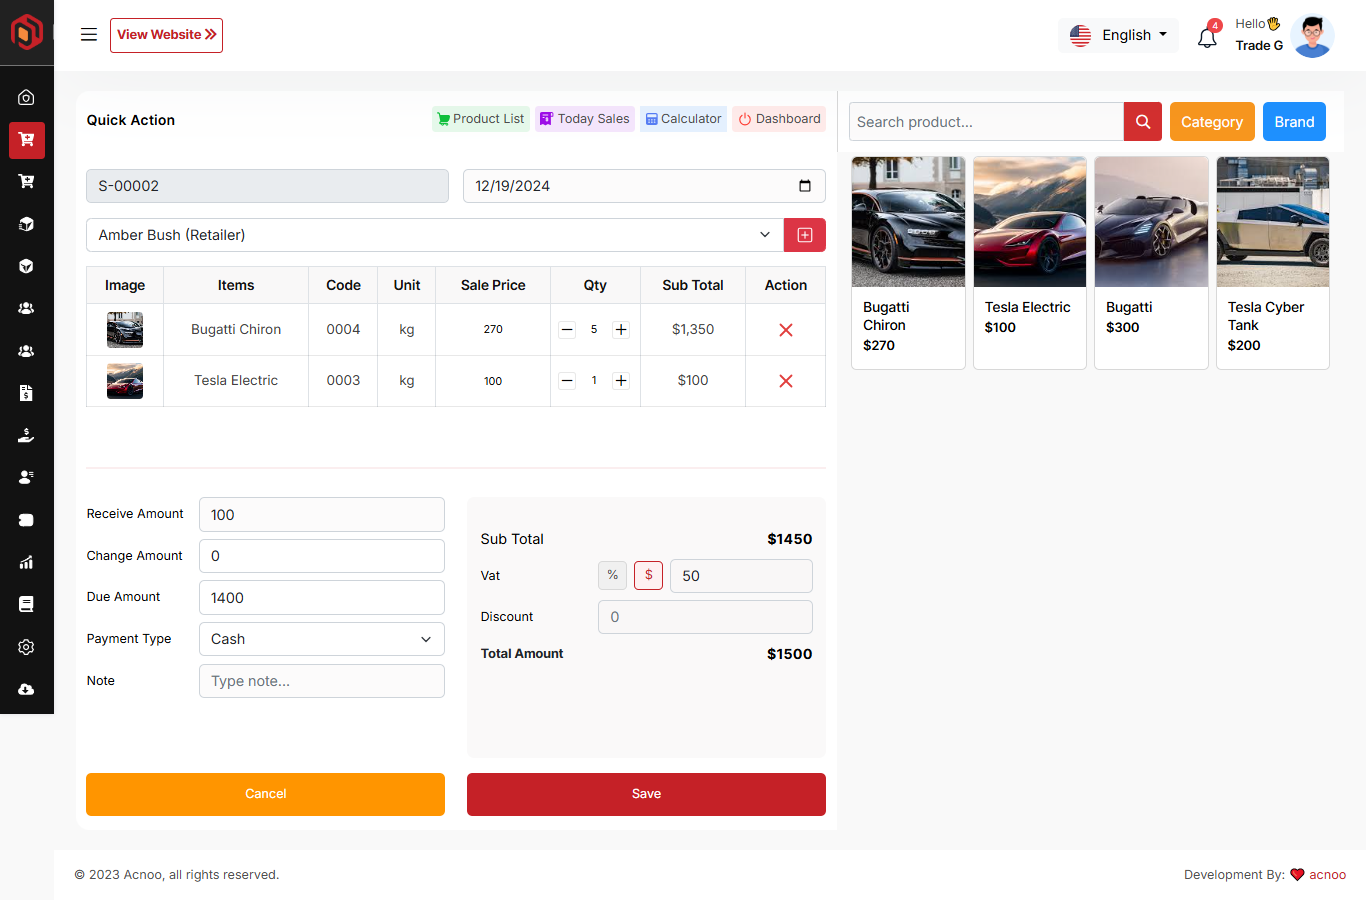
Task: Remove Bugatti Chiron row with red X
Action: tap(785, 330)
